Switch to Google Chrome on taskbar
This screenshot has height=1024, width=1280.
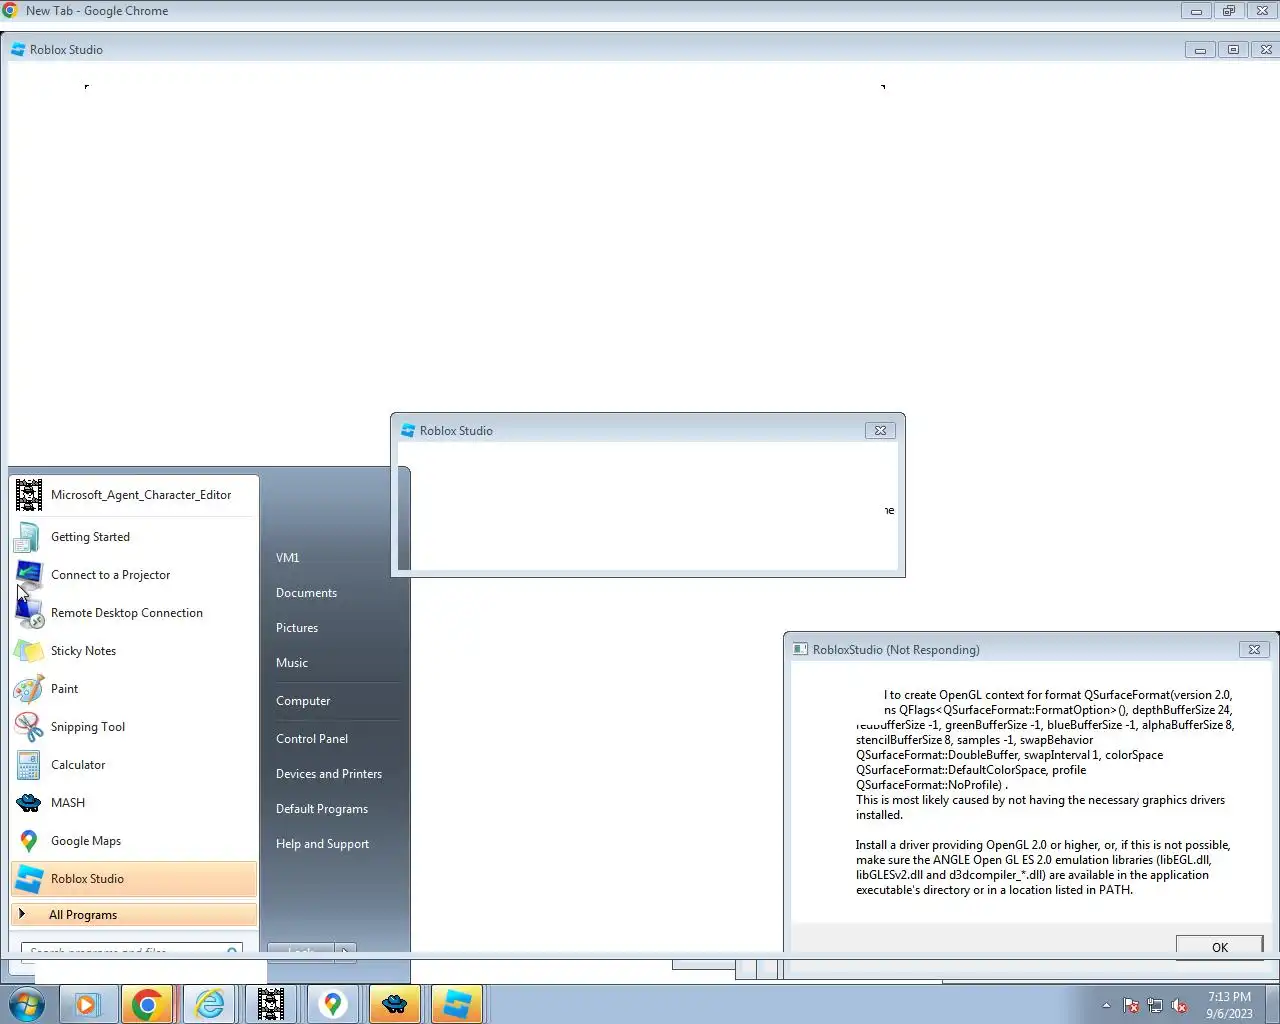pos(147,1004)
